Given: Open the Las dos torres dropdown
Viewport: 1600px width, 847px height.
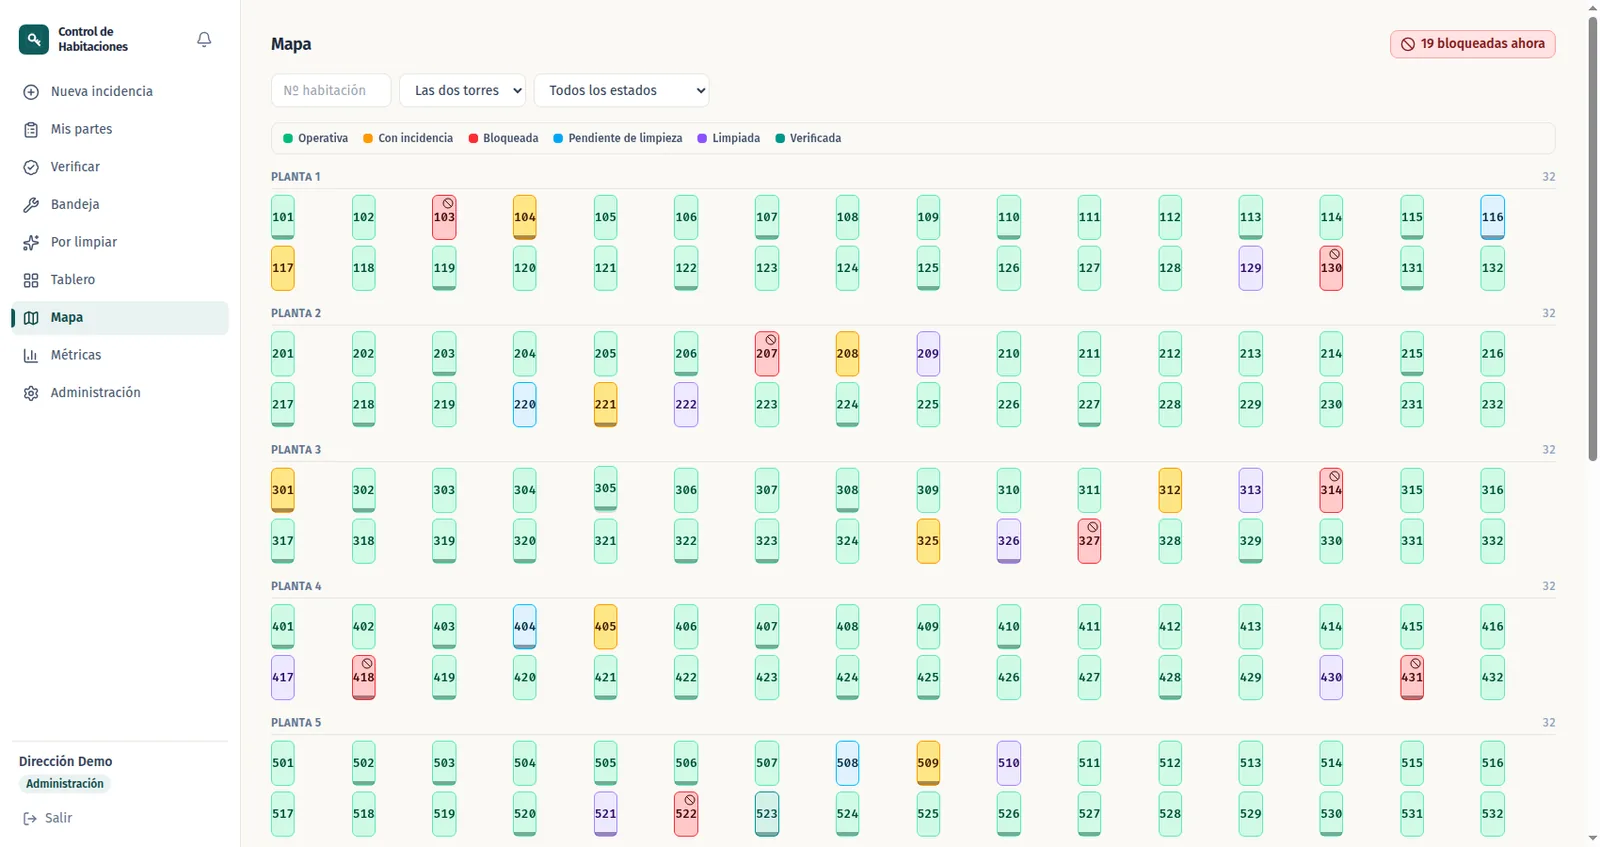Looking at the screenshot, I should click(x=463, y=90).
